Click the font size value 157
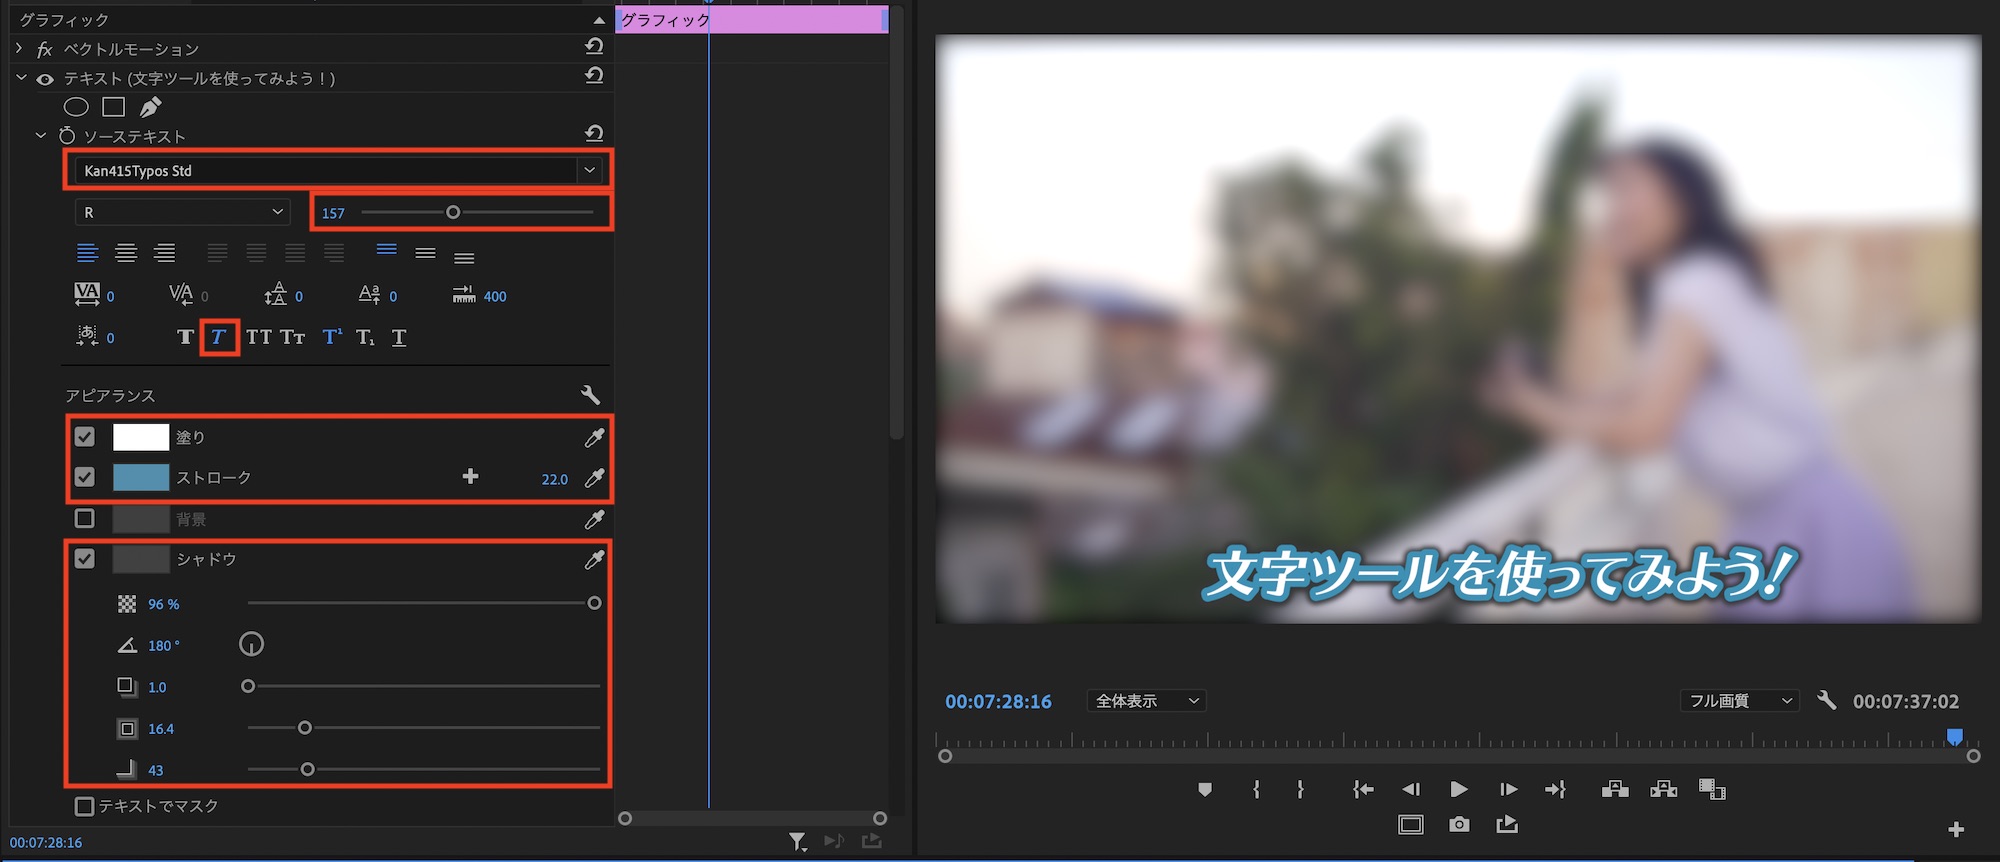The width and height of the screenshot is (2000, 862). coord(333,213)
